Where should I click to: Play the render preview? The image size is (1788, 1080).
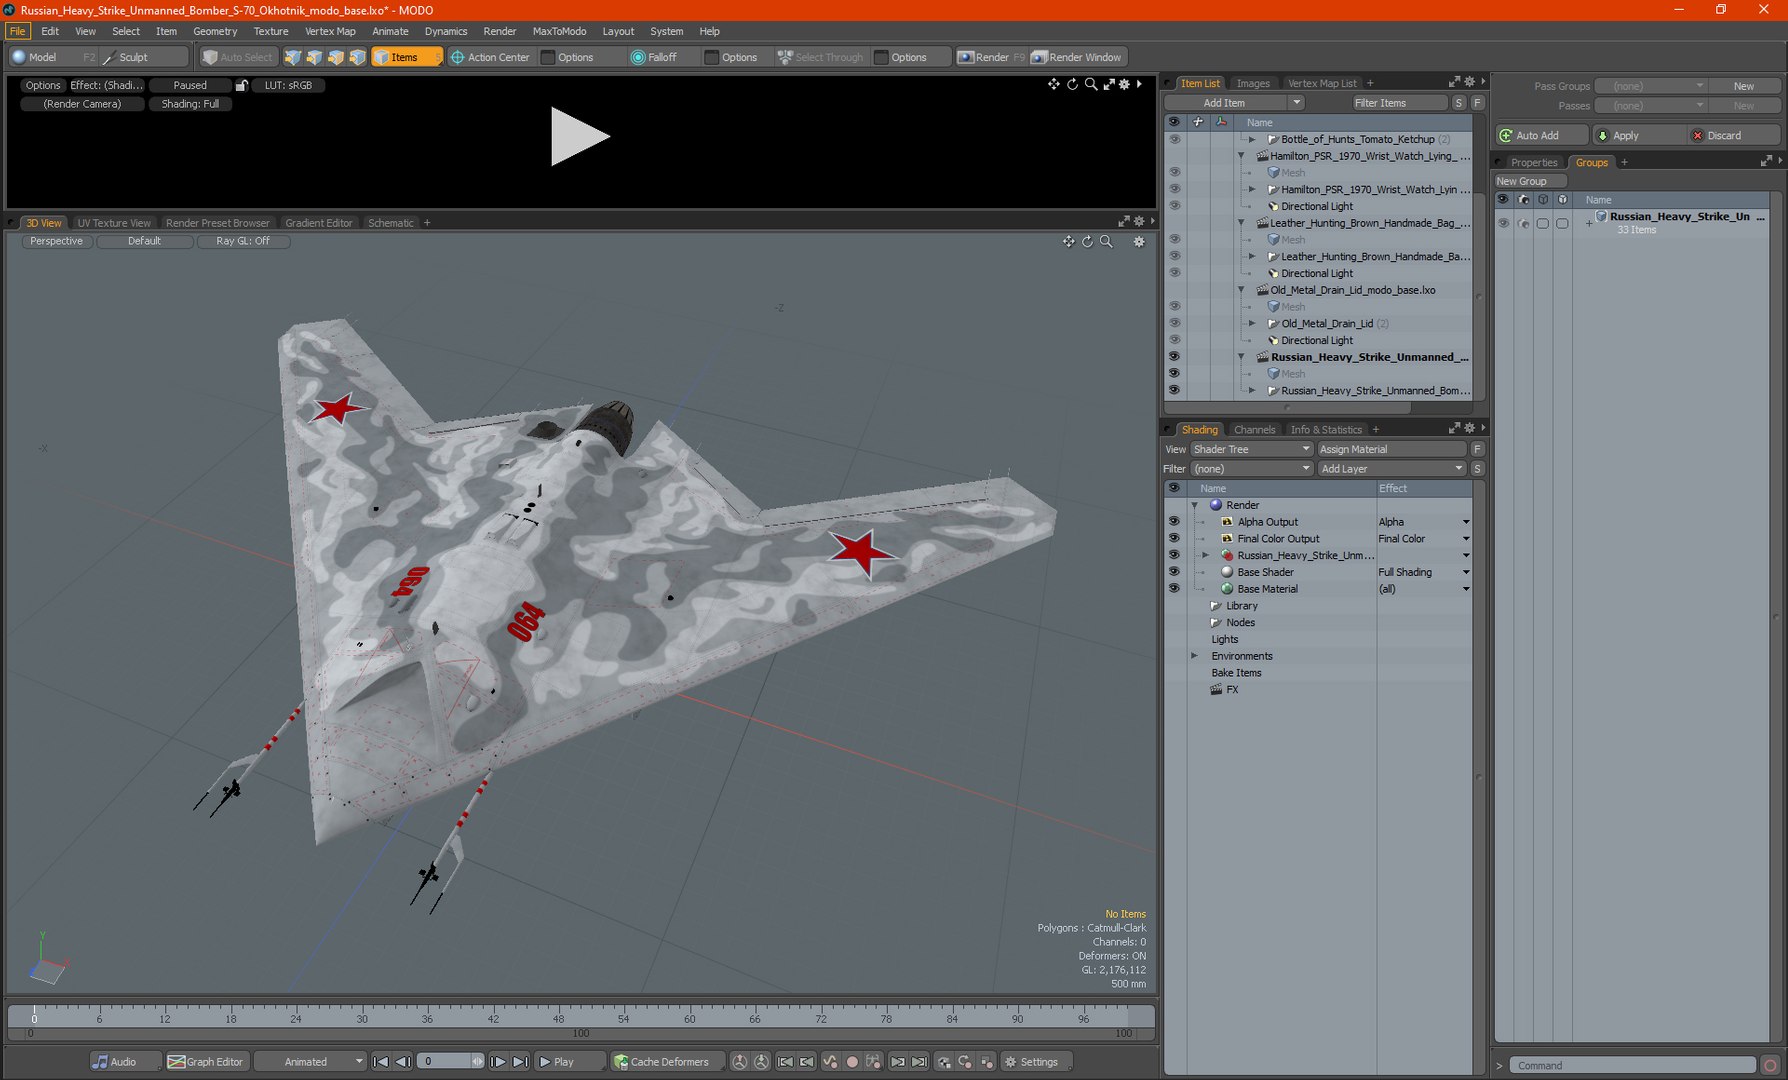(579, 137)
